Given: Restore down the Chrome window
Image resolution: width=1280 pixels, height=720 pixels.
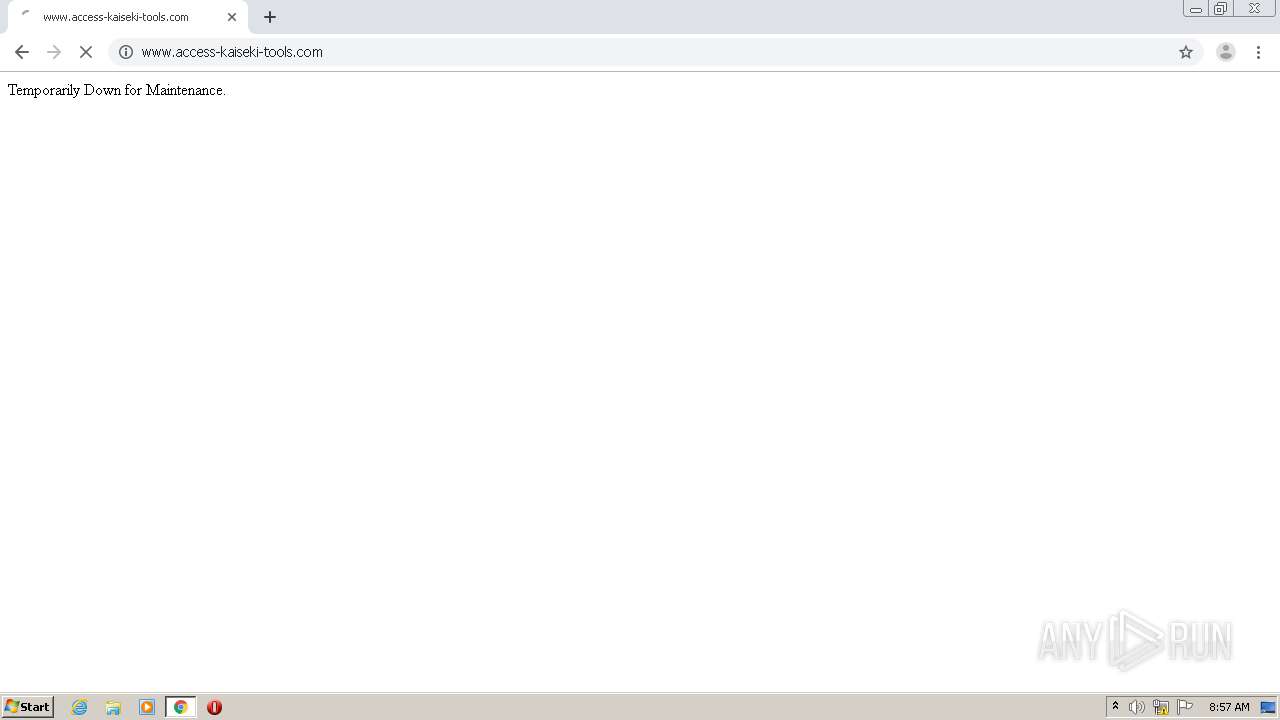Looking at the screenshot, I should (x=1221, y=9).
